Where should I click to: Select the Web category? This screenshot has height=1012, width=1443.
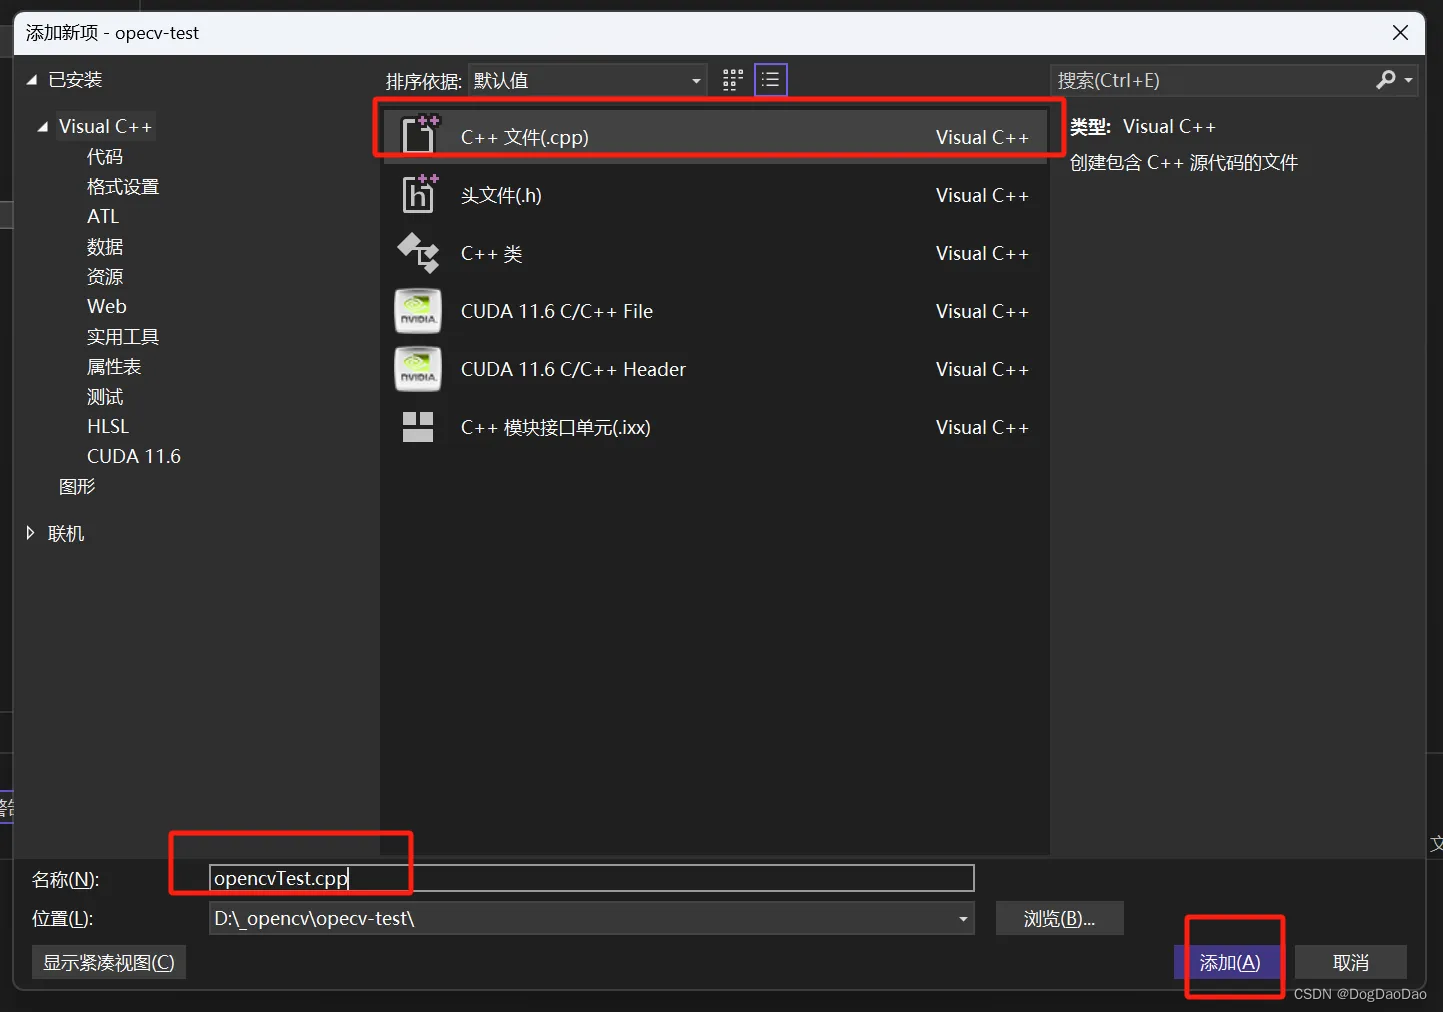pyautogui.click(x=107, y=307)
